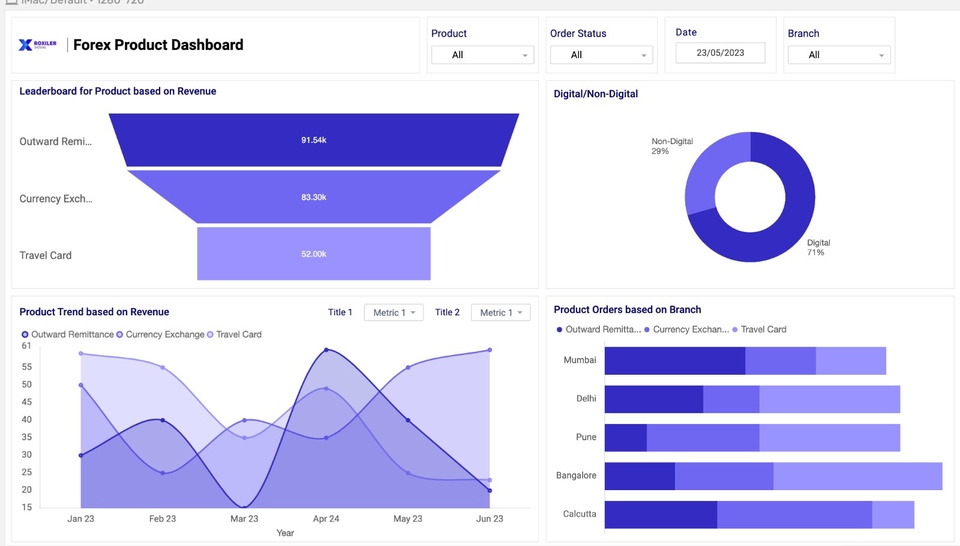
Task: Open the Product filter dropdown
Action: (483, 55)
